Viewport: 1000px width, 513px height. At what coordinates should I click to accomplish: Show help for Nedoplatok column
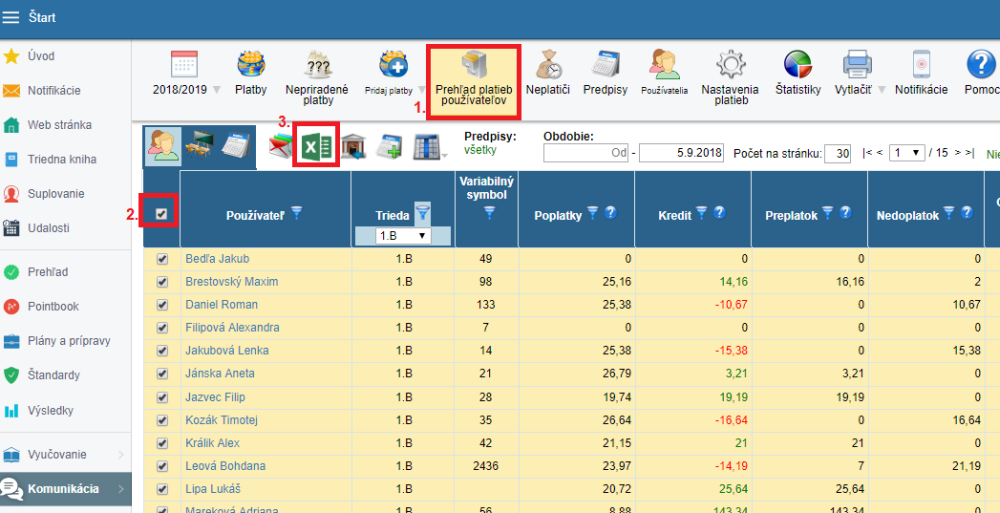tap(967, 213)
